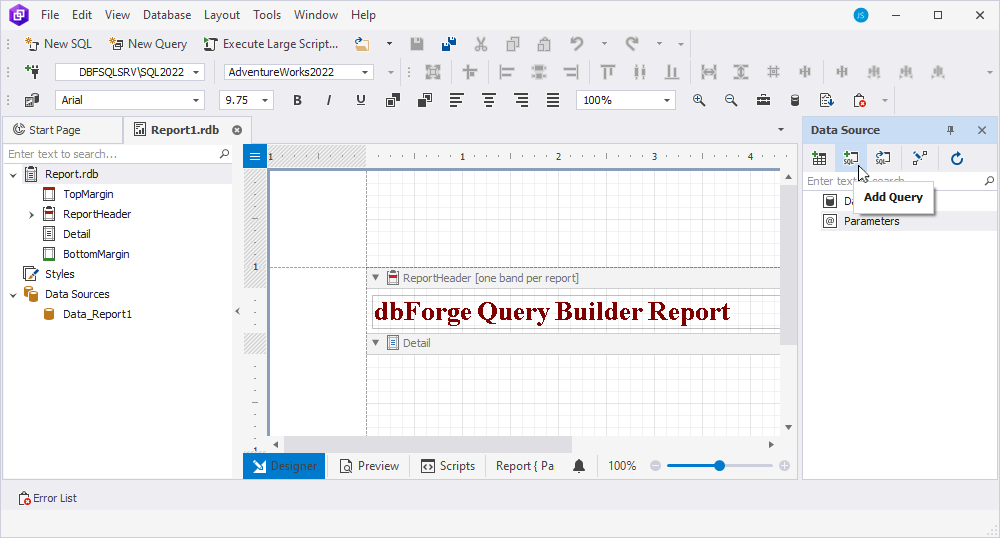Open the Tools menu

(x=267, y=15)
